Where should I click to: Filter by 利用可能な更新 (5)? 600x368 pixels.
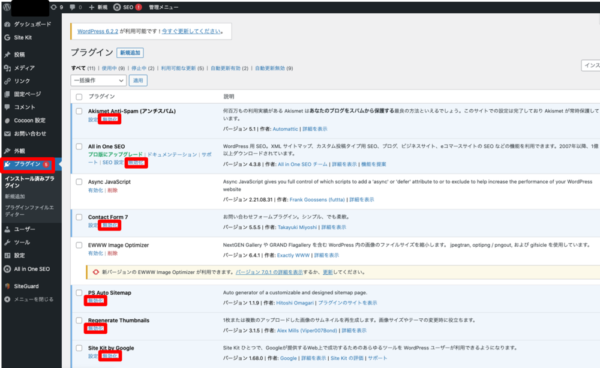pyautogui.click(x=182, y=68)
